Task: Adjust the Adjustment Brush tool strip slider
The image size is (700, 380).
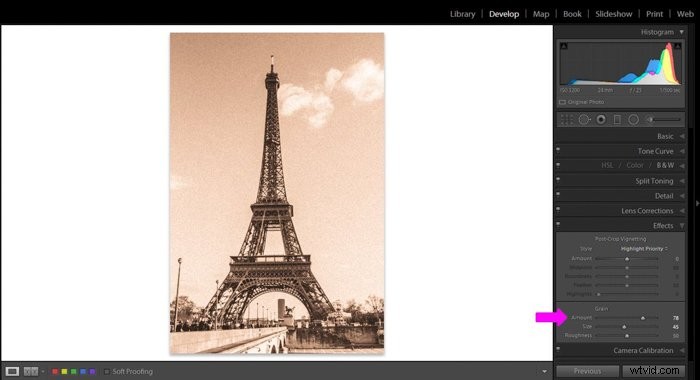Action: tap(667, 120)
